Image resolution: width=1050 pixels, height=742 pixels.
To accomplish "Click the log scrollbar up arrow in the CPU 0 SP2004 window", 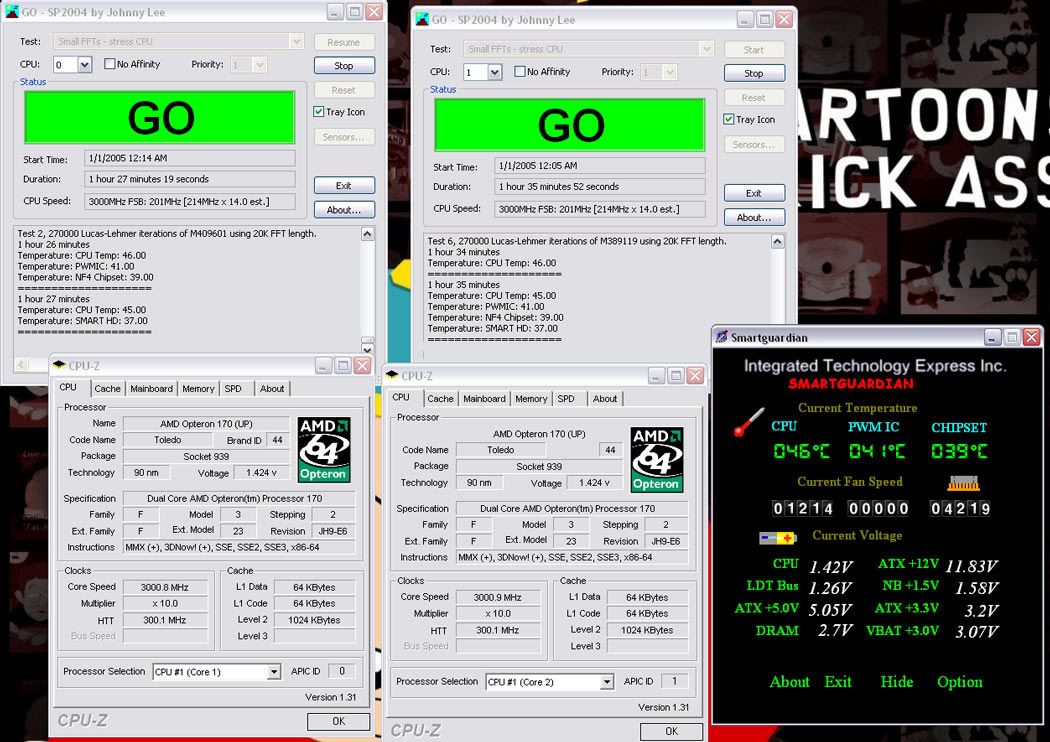I will (368, 234).
